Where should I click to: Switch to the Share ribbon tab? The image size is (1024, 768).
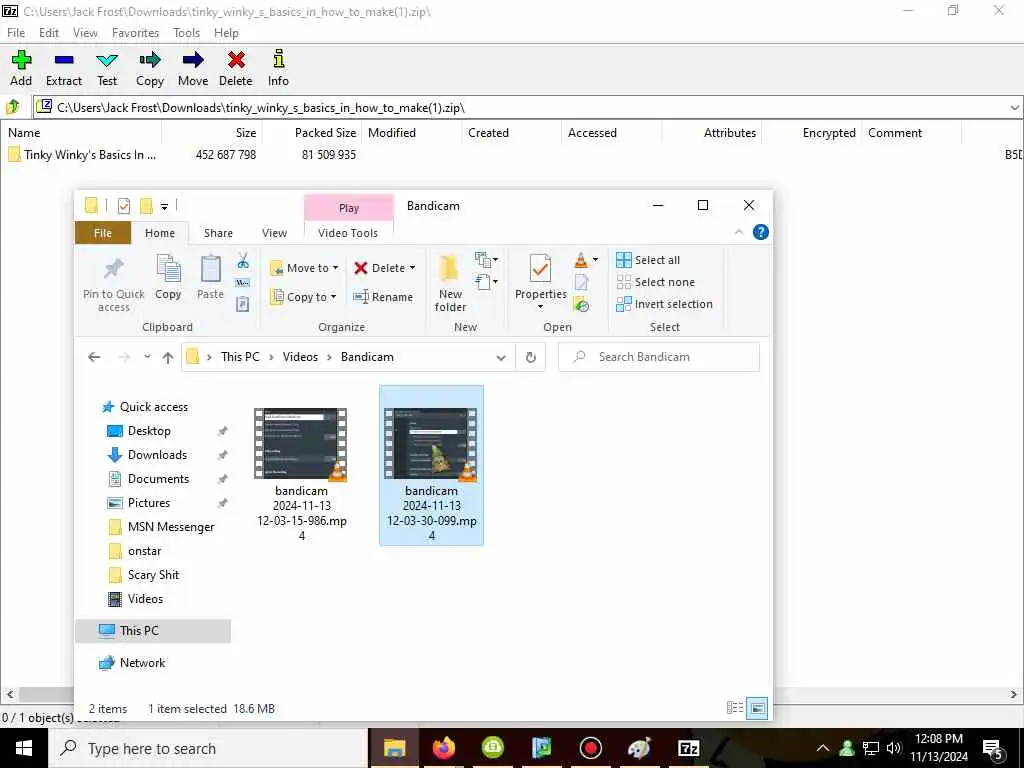click(x=218, y=233)
